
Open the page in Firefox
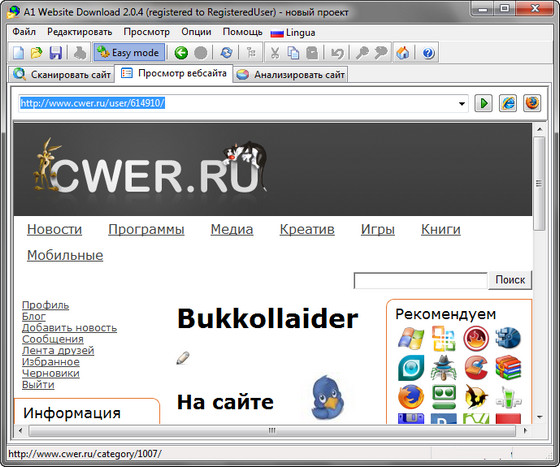[x=532, y=104]
